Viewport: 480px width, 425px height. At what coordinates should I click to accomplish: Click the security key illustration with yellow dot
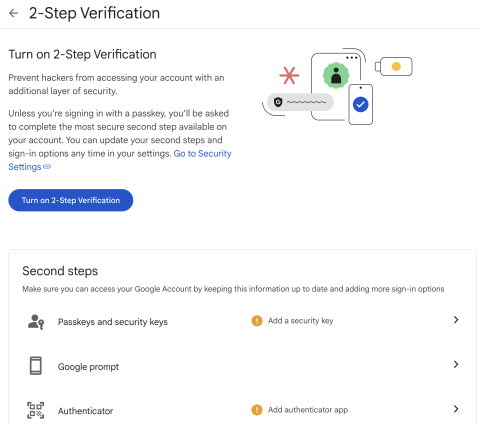[x=394, y=67]
